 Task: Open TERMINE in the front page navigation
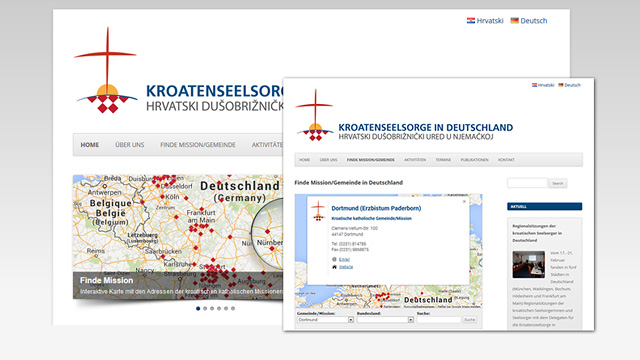(x=443, y=160)
